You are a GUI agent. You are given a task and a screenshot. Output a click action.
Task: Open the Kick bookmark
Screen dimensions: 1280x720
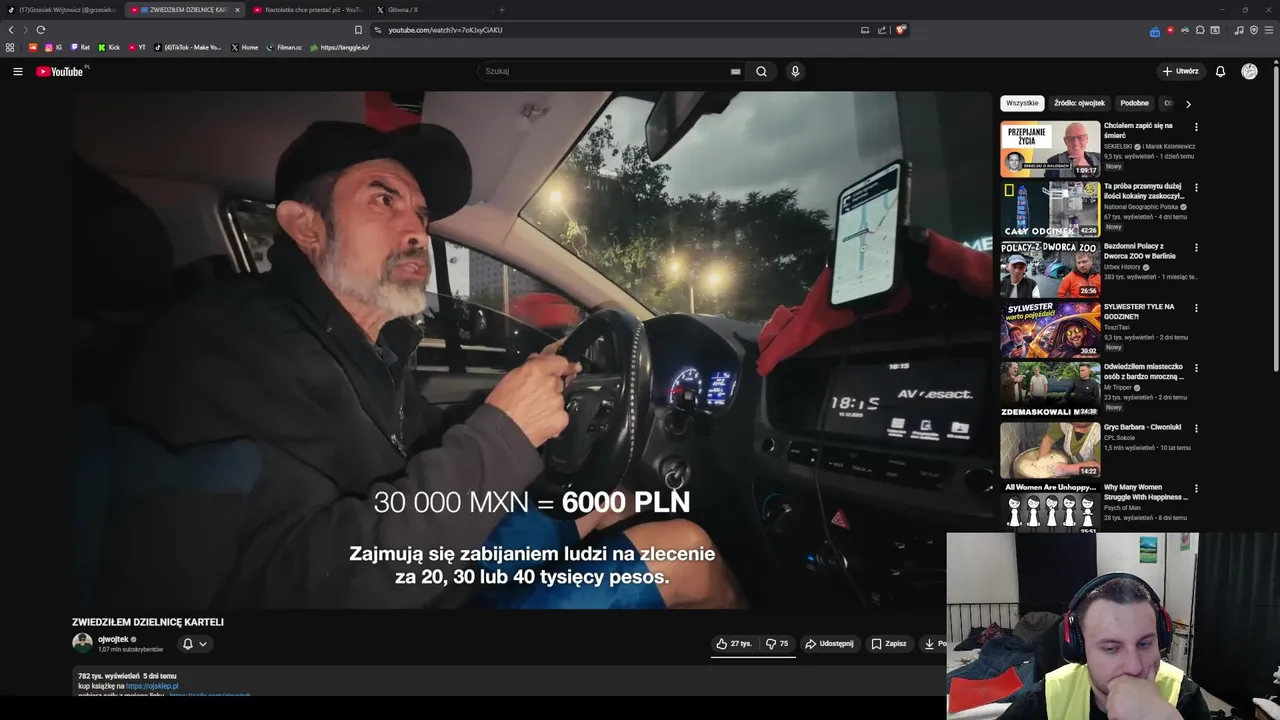point(109,47)
